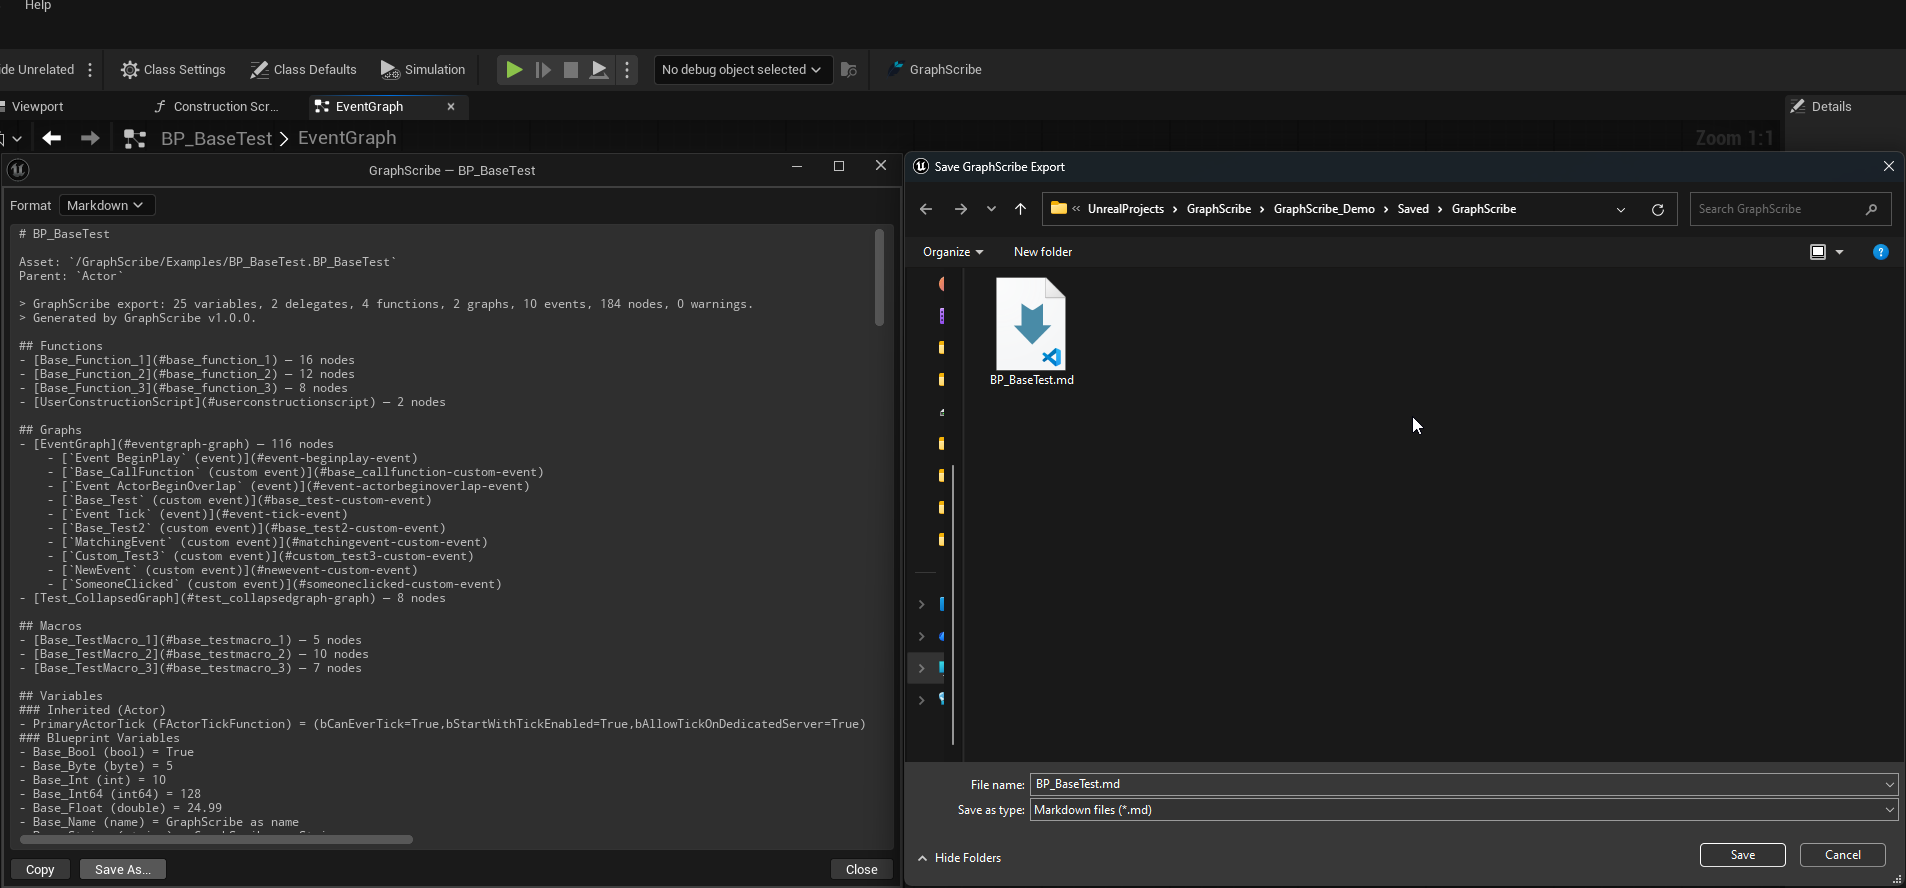
Task: Refresh the folder view in save dialog
Action: point(1658,209)
